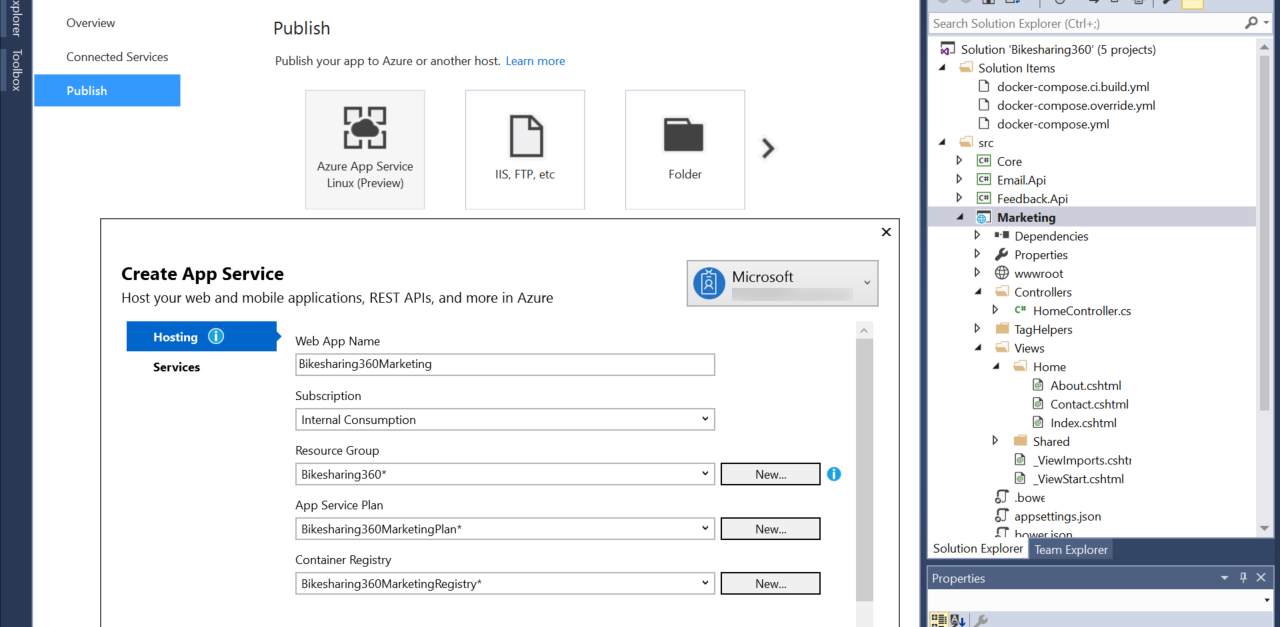The image size is (1280, 627).
Task: Click the Dependencies node icon
Action: (1002, 236)
